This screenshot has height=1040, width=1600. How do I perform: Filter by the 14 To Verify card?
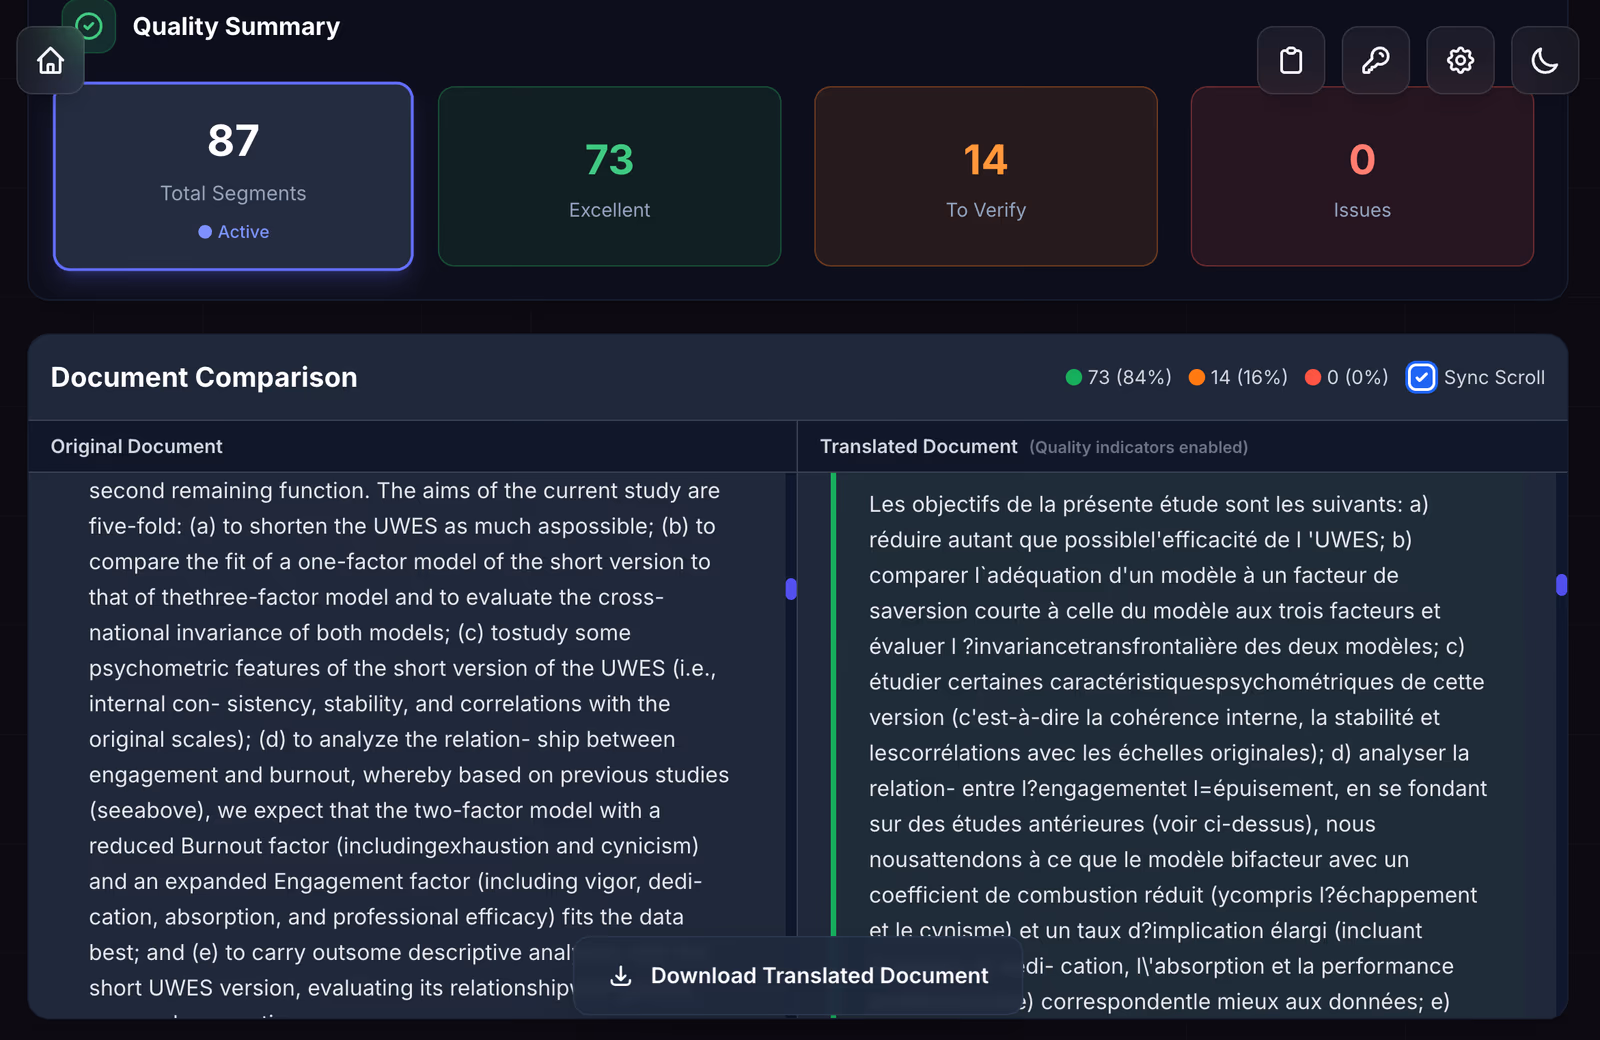pos(986,176)
